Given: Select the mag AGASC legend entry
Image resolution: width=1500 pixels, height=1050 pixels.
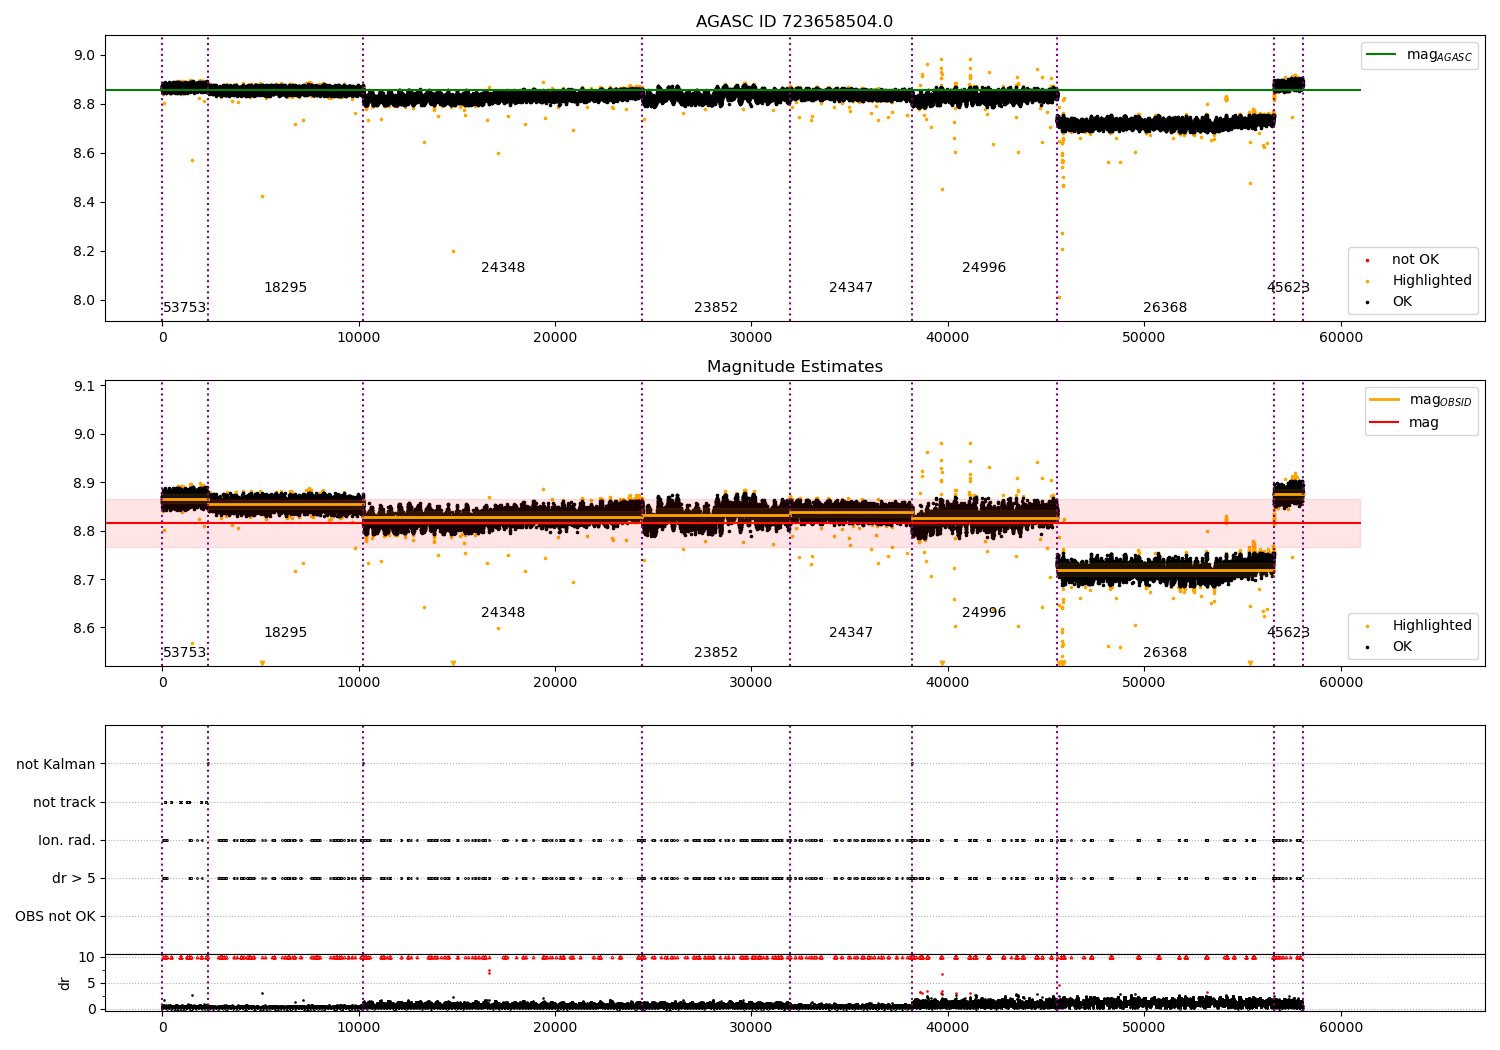Looking at the screenshot, I should (x=1419, y=55).
